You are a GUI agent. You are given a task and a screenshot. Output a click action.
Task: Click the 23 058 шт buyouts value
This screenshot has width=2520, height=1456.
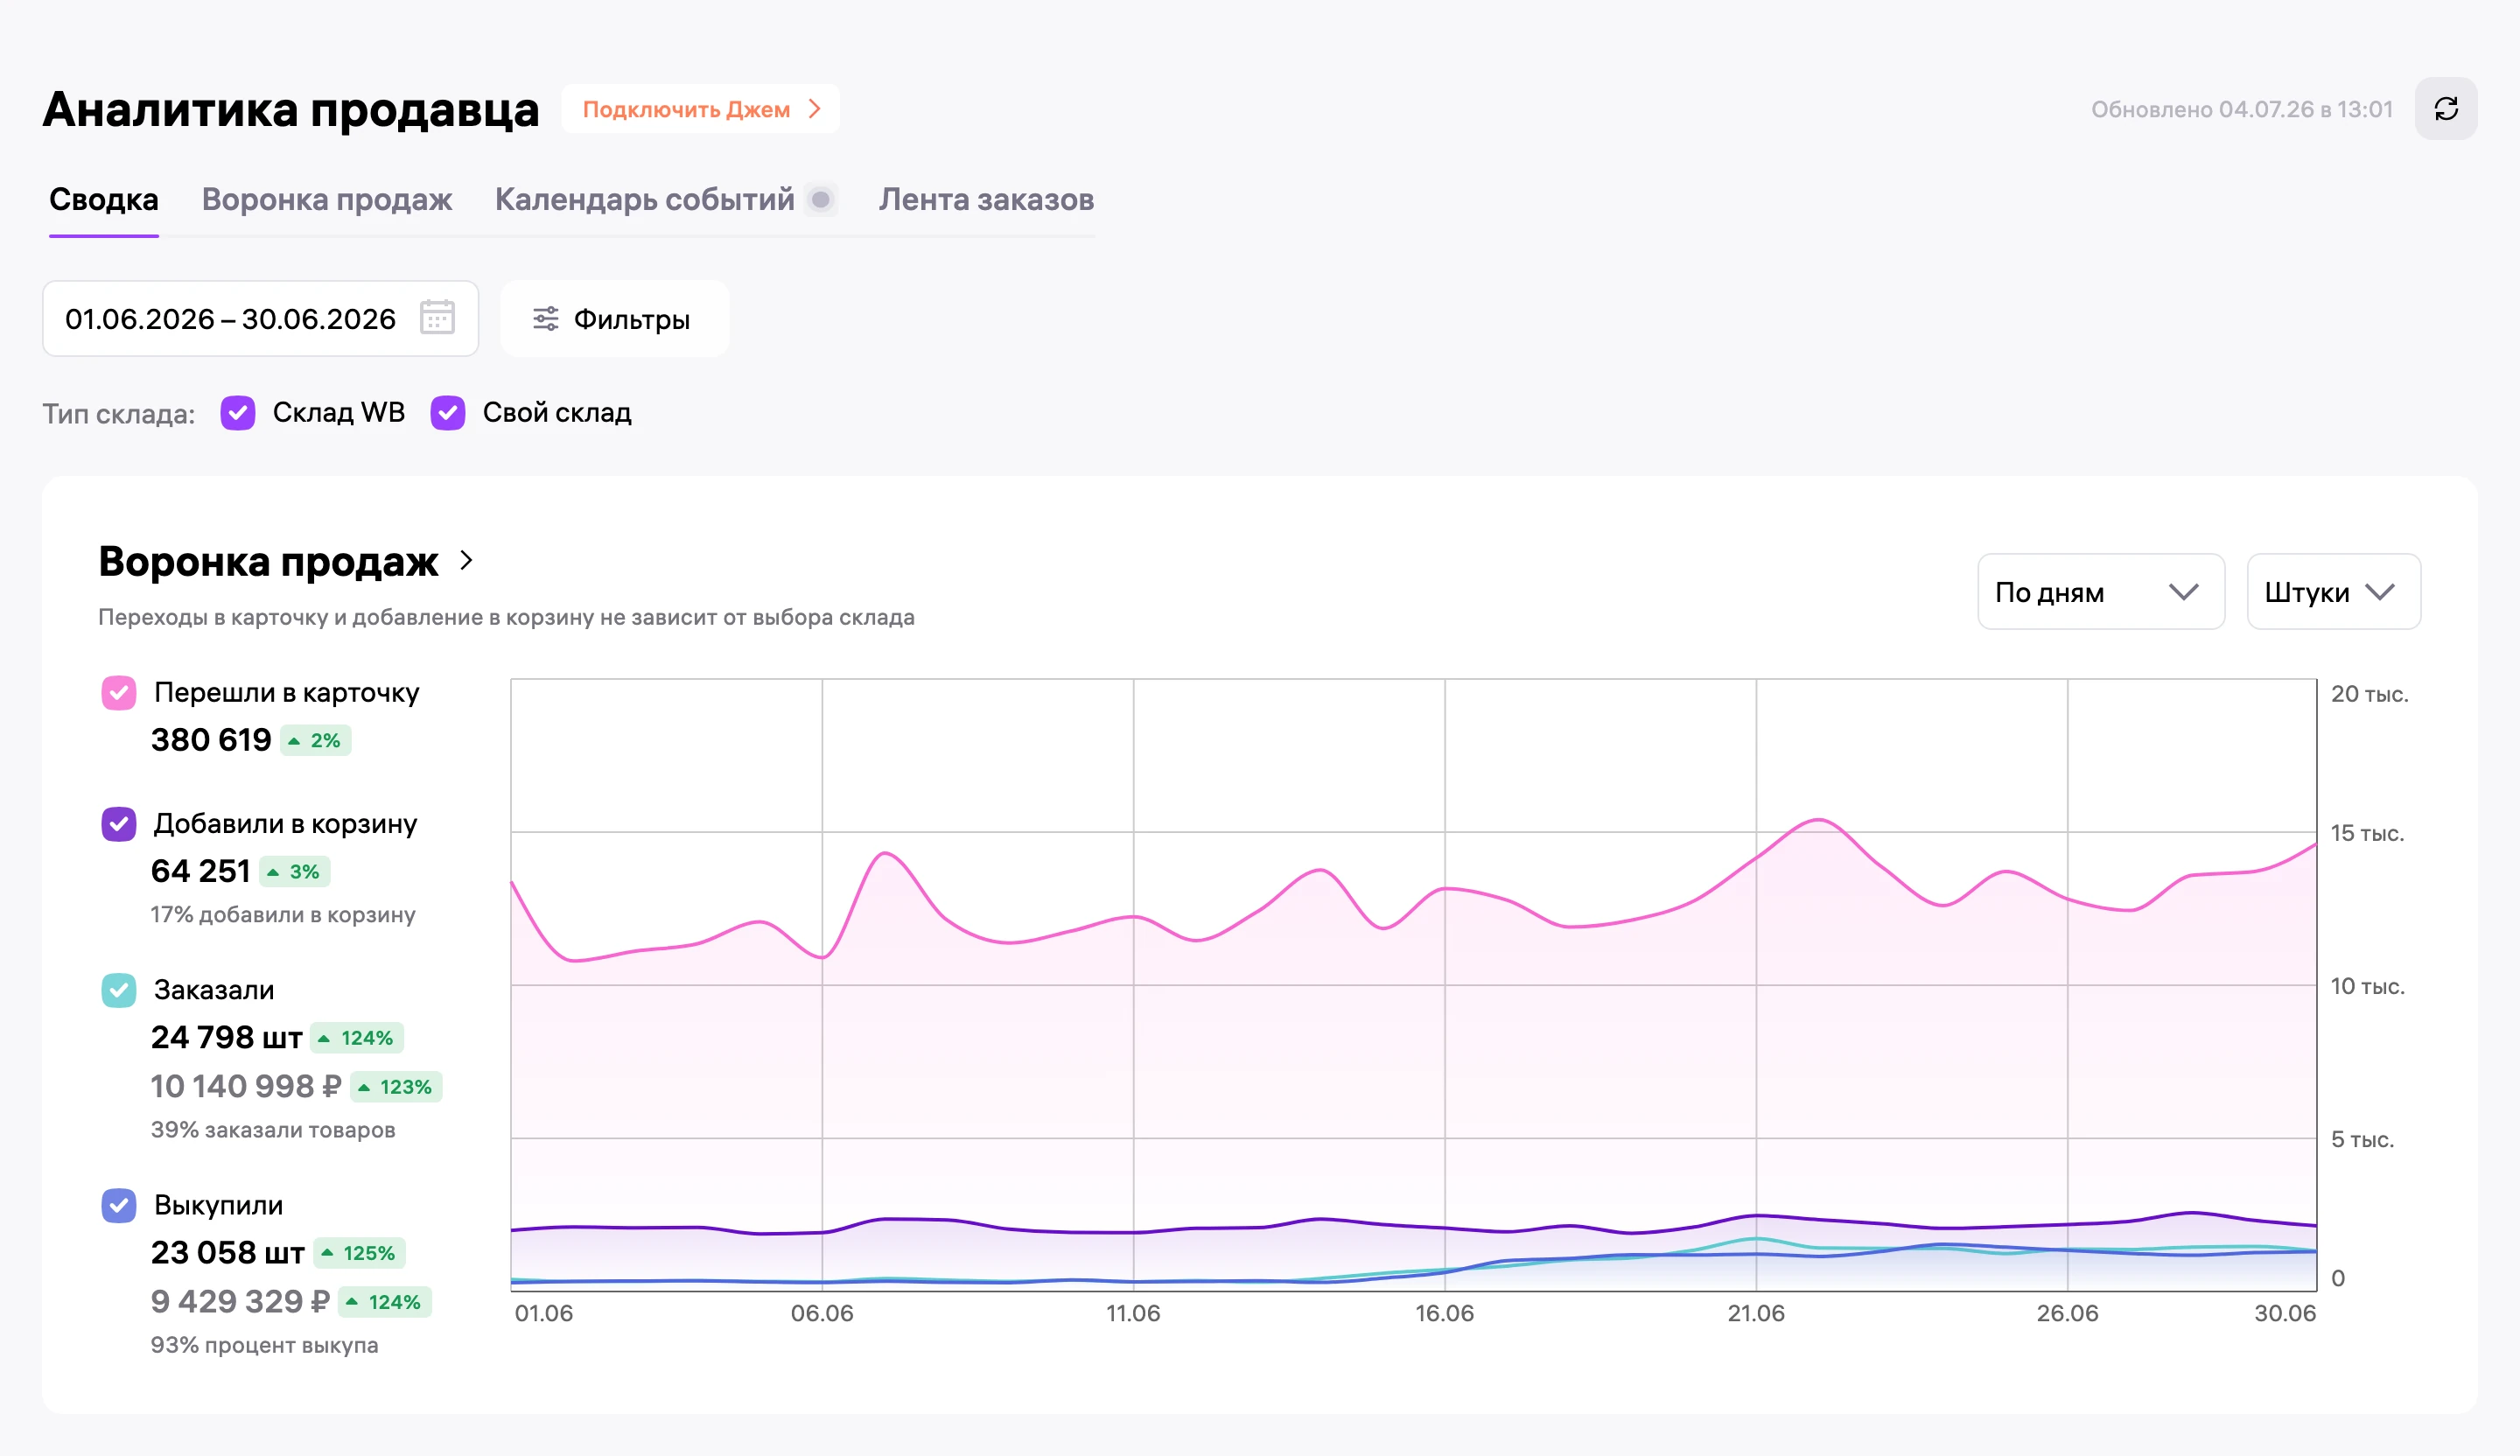[228, 1252]
